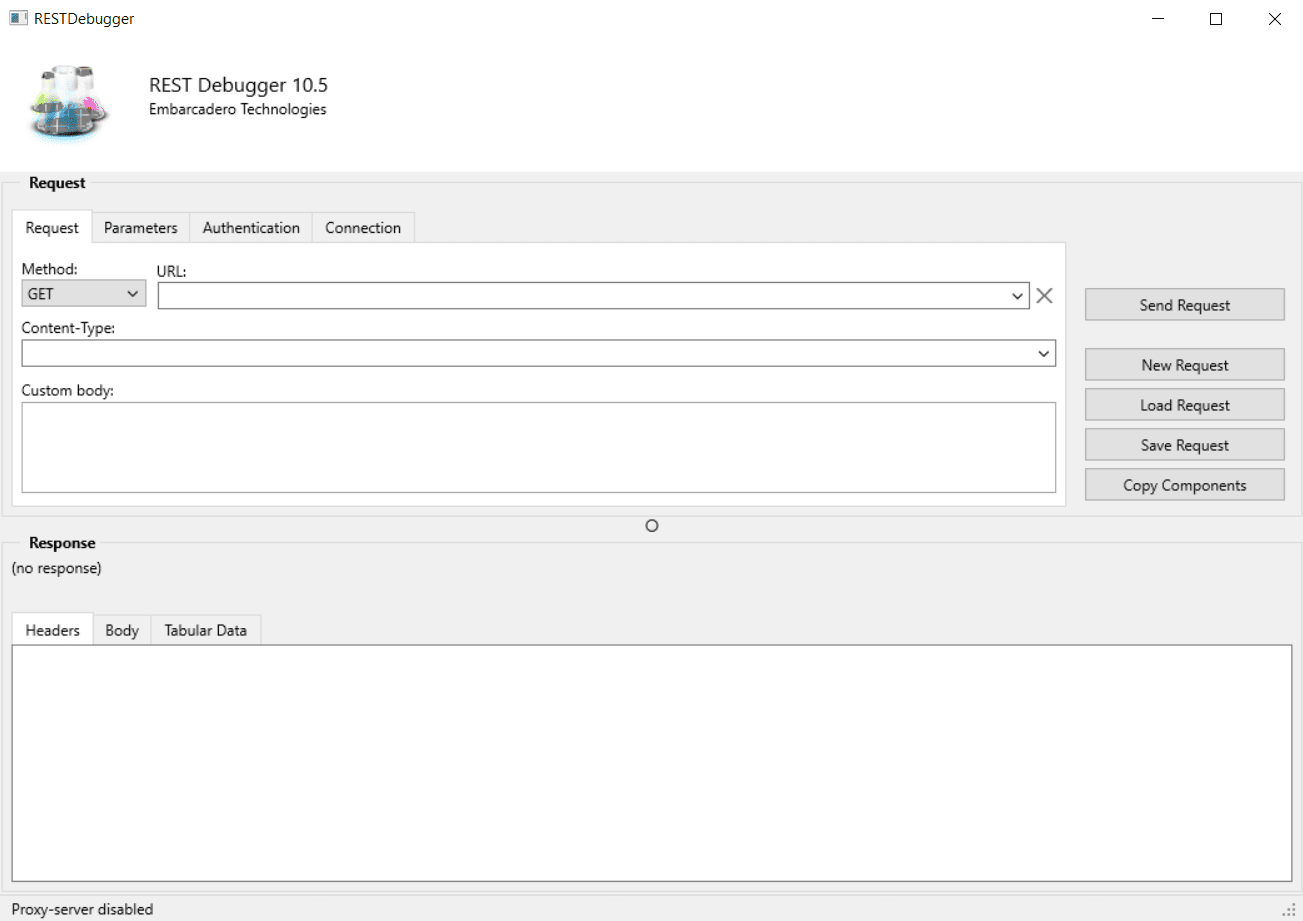Click Save Request button
Viewport: 1303px width, 921px height.
1185,445
